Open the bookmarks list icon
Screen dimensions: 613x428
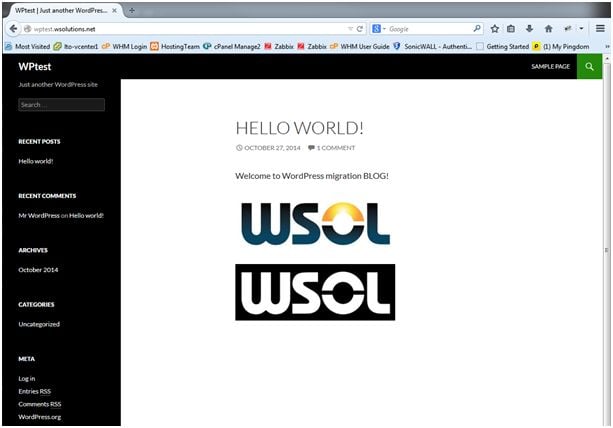click(511, 29)
